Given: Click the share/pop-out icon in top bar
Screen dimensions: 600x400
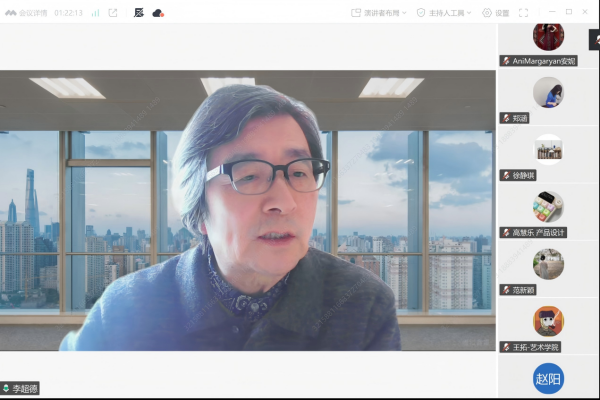Looking at the screenshot, I should pyautogui.click(x=113, y=13).
